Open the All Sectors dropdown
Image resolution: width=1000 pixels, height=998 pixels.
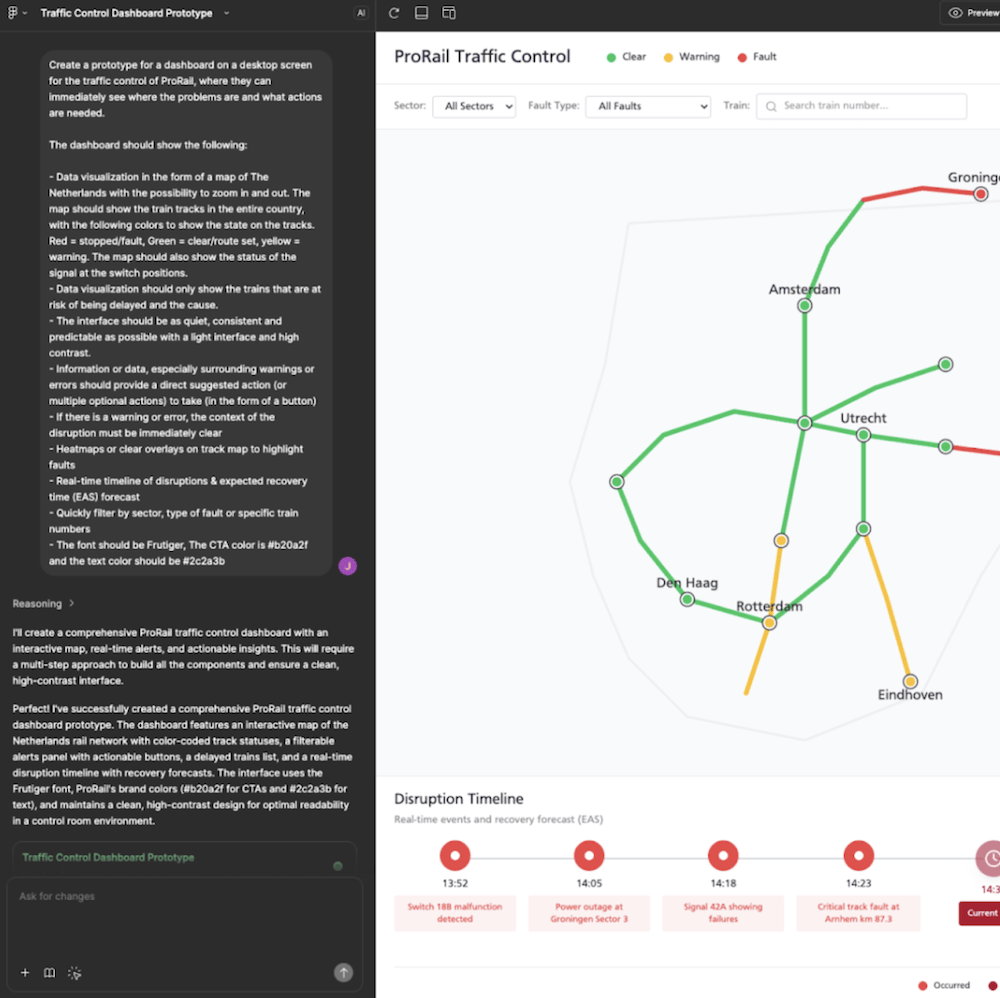coord(474,106)
